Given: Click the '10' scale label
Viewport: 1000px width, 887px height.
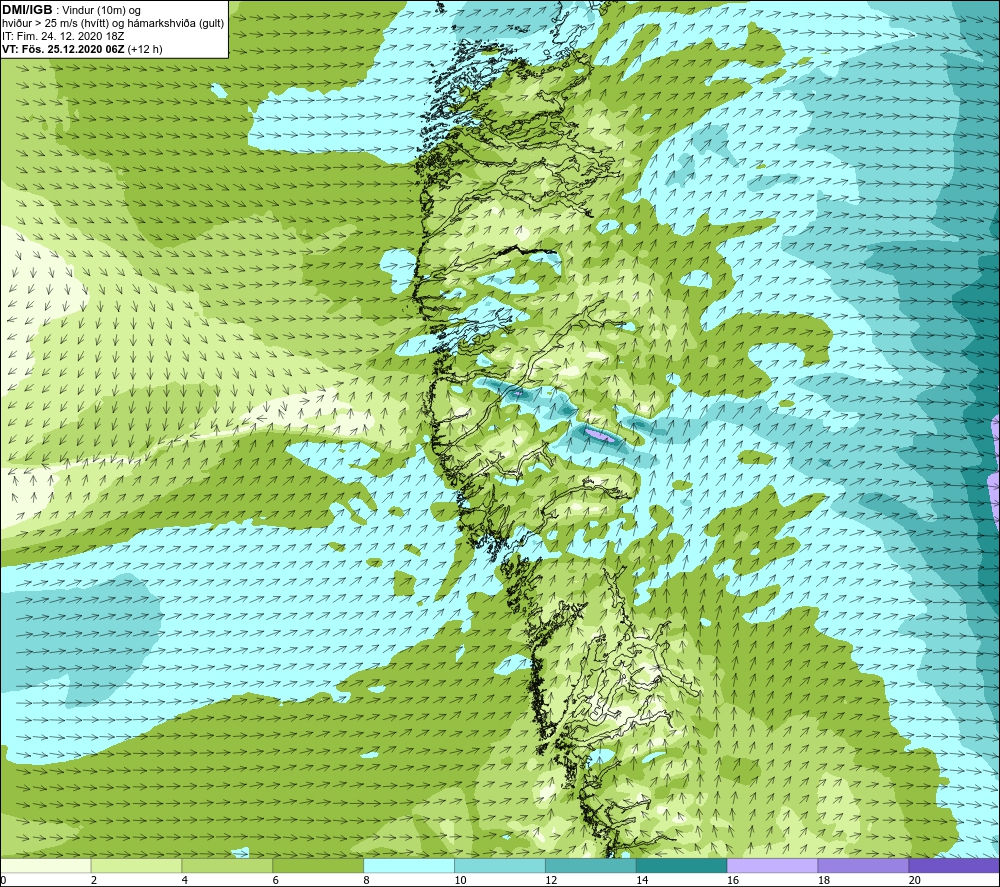Looking at the screenshot, I should point(460,881).
